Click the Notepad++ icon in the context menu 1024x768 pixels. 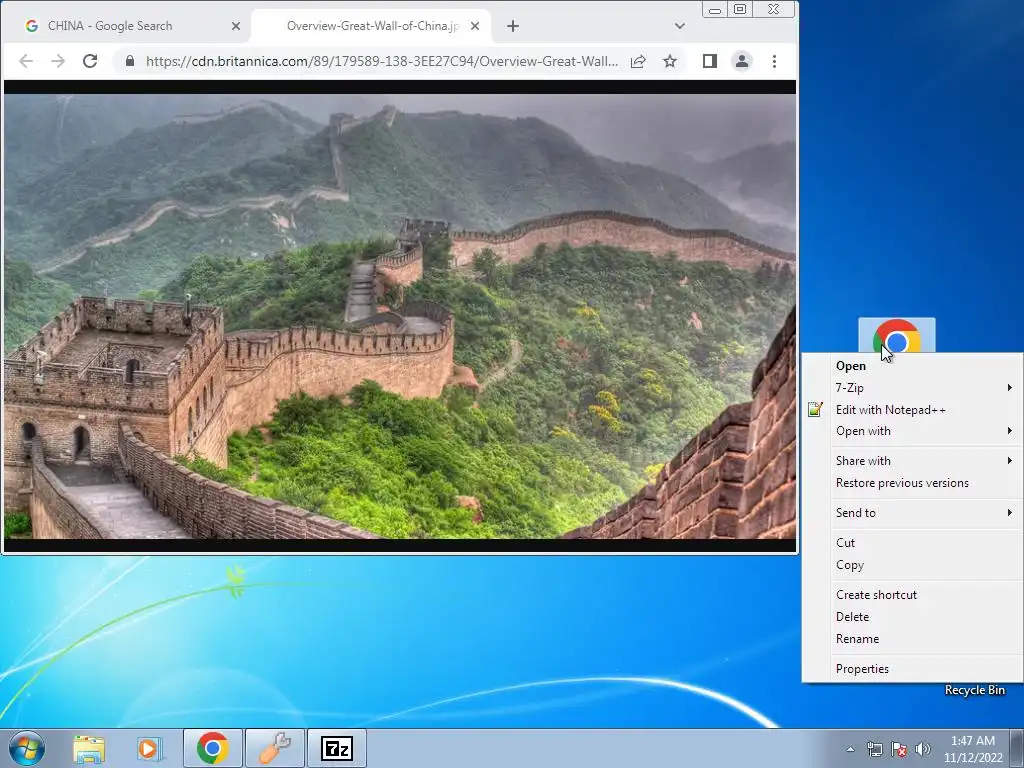(x=815, y=409)
